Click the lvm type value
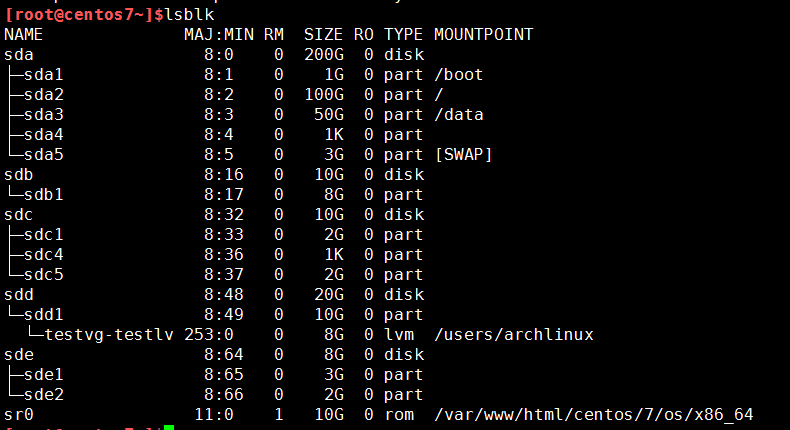 pos(399,334)
